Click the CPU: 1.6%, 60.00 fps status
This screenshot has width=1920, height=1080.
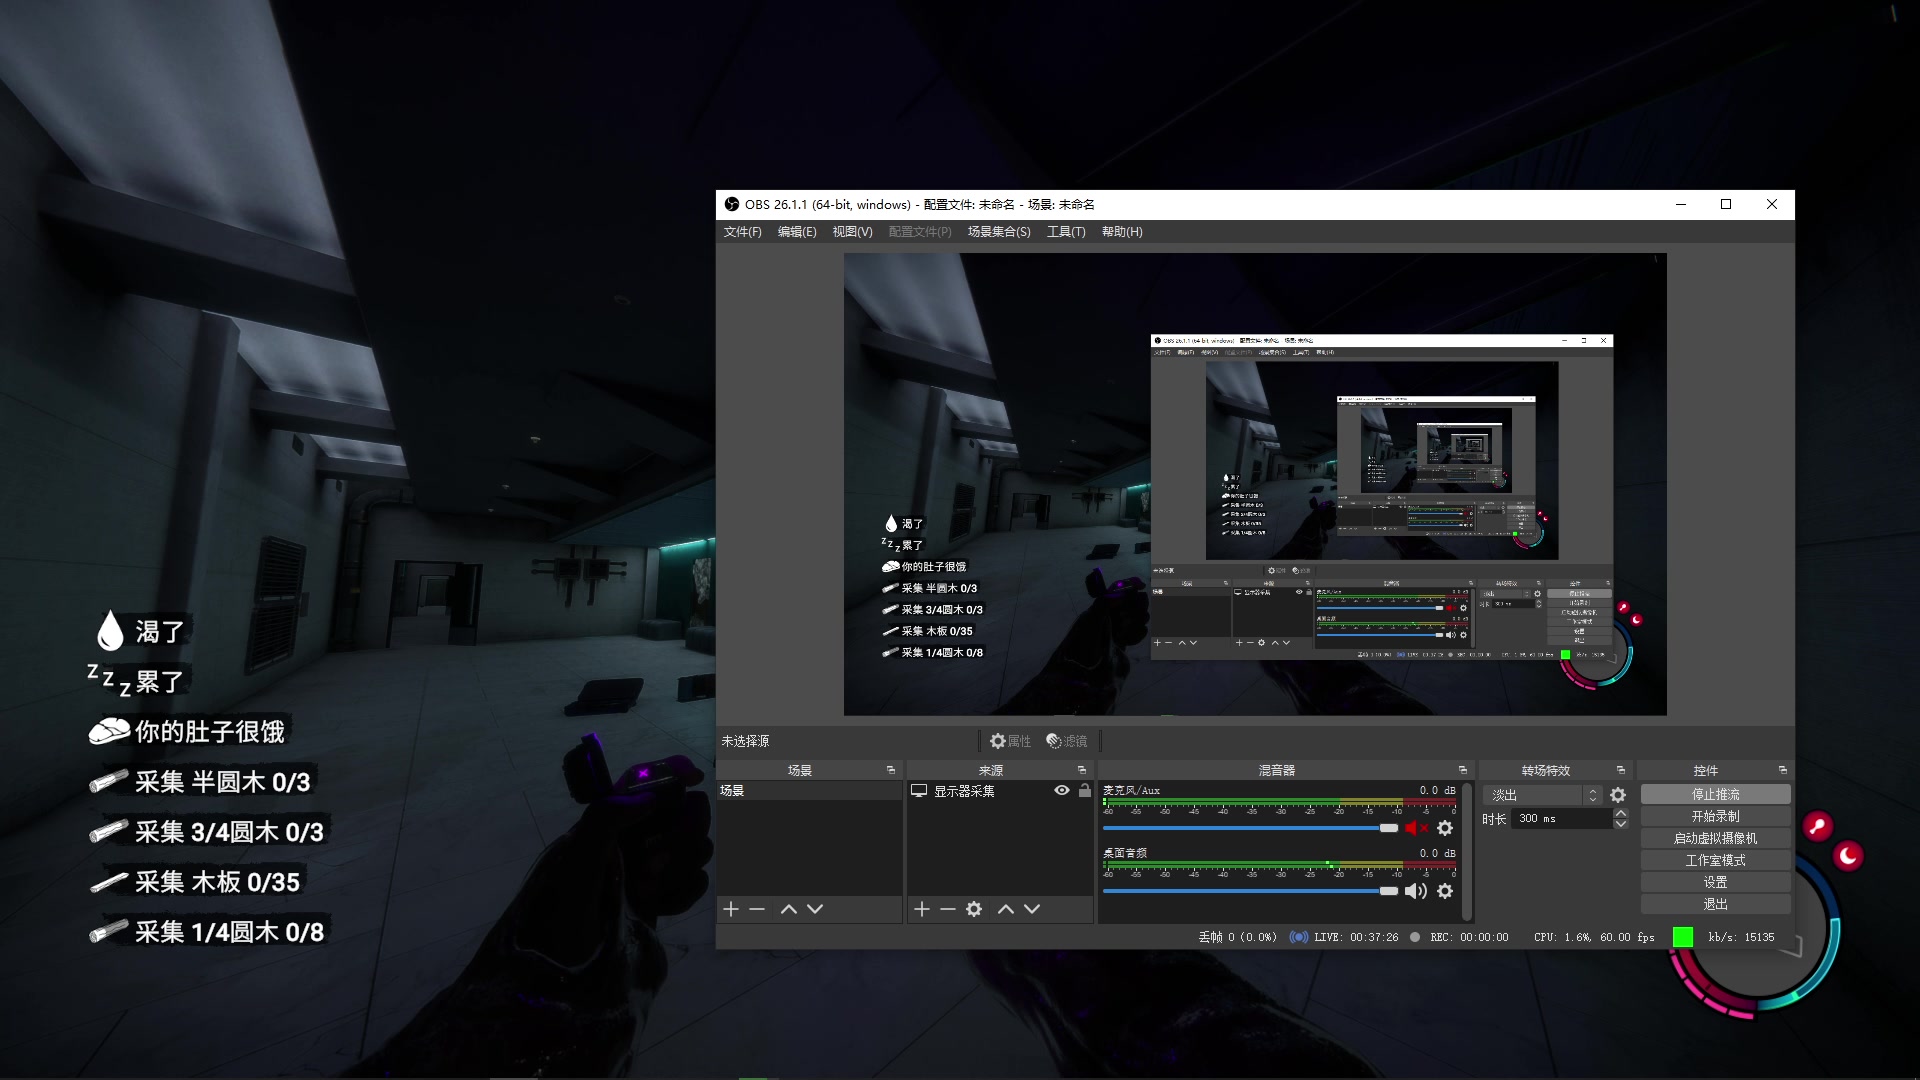click(1594, 937)
